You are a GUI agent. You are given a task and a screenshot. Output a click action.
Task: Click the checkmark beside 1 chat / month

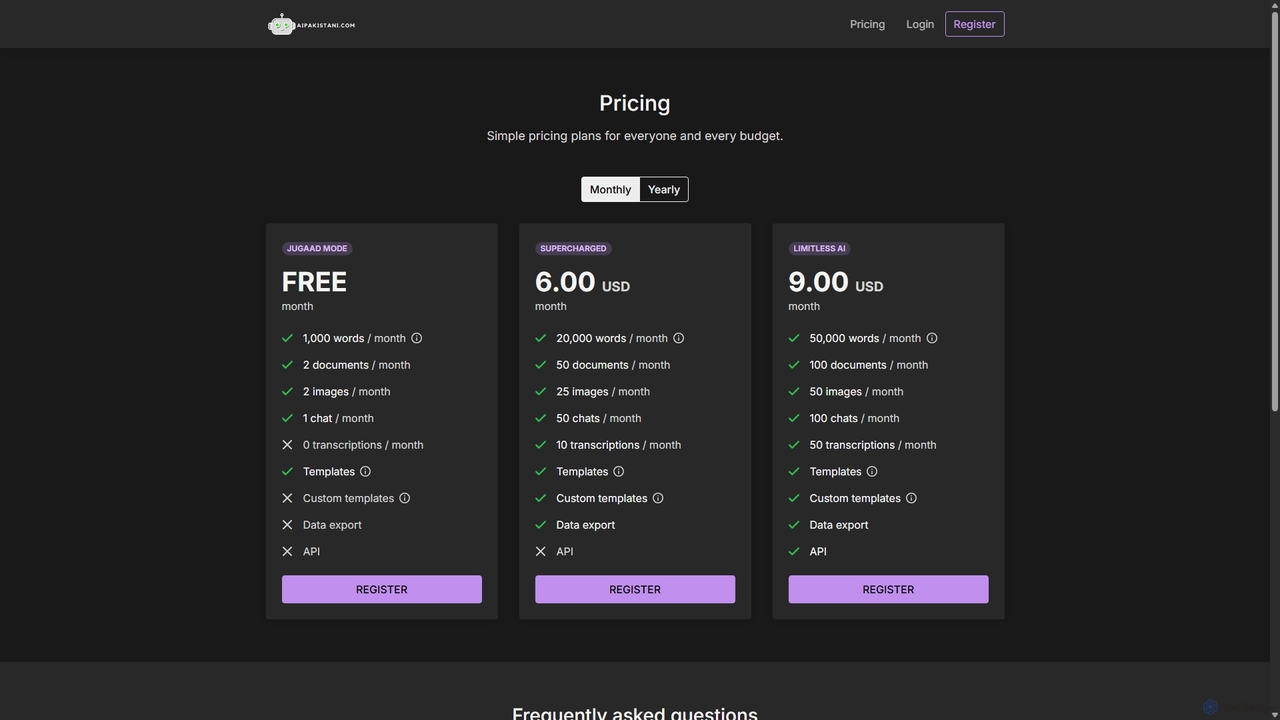(287, 418)
